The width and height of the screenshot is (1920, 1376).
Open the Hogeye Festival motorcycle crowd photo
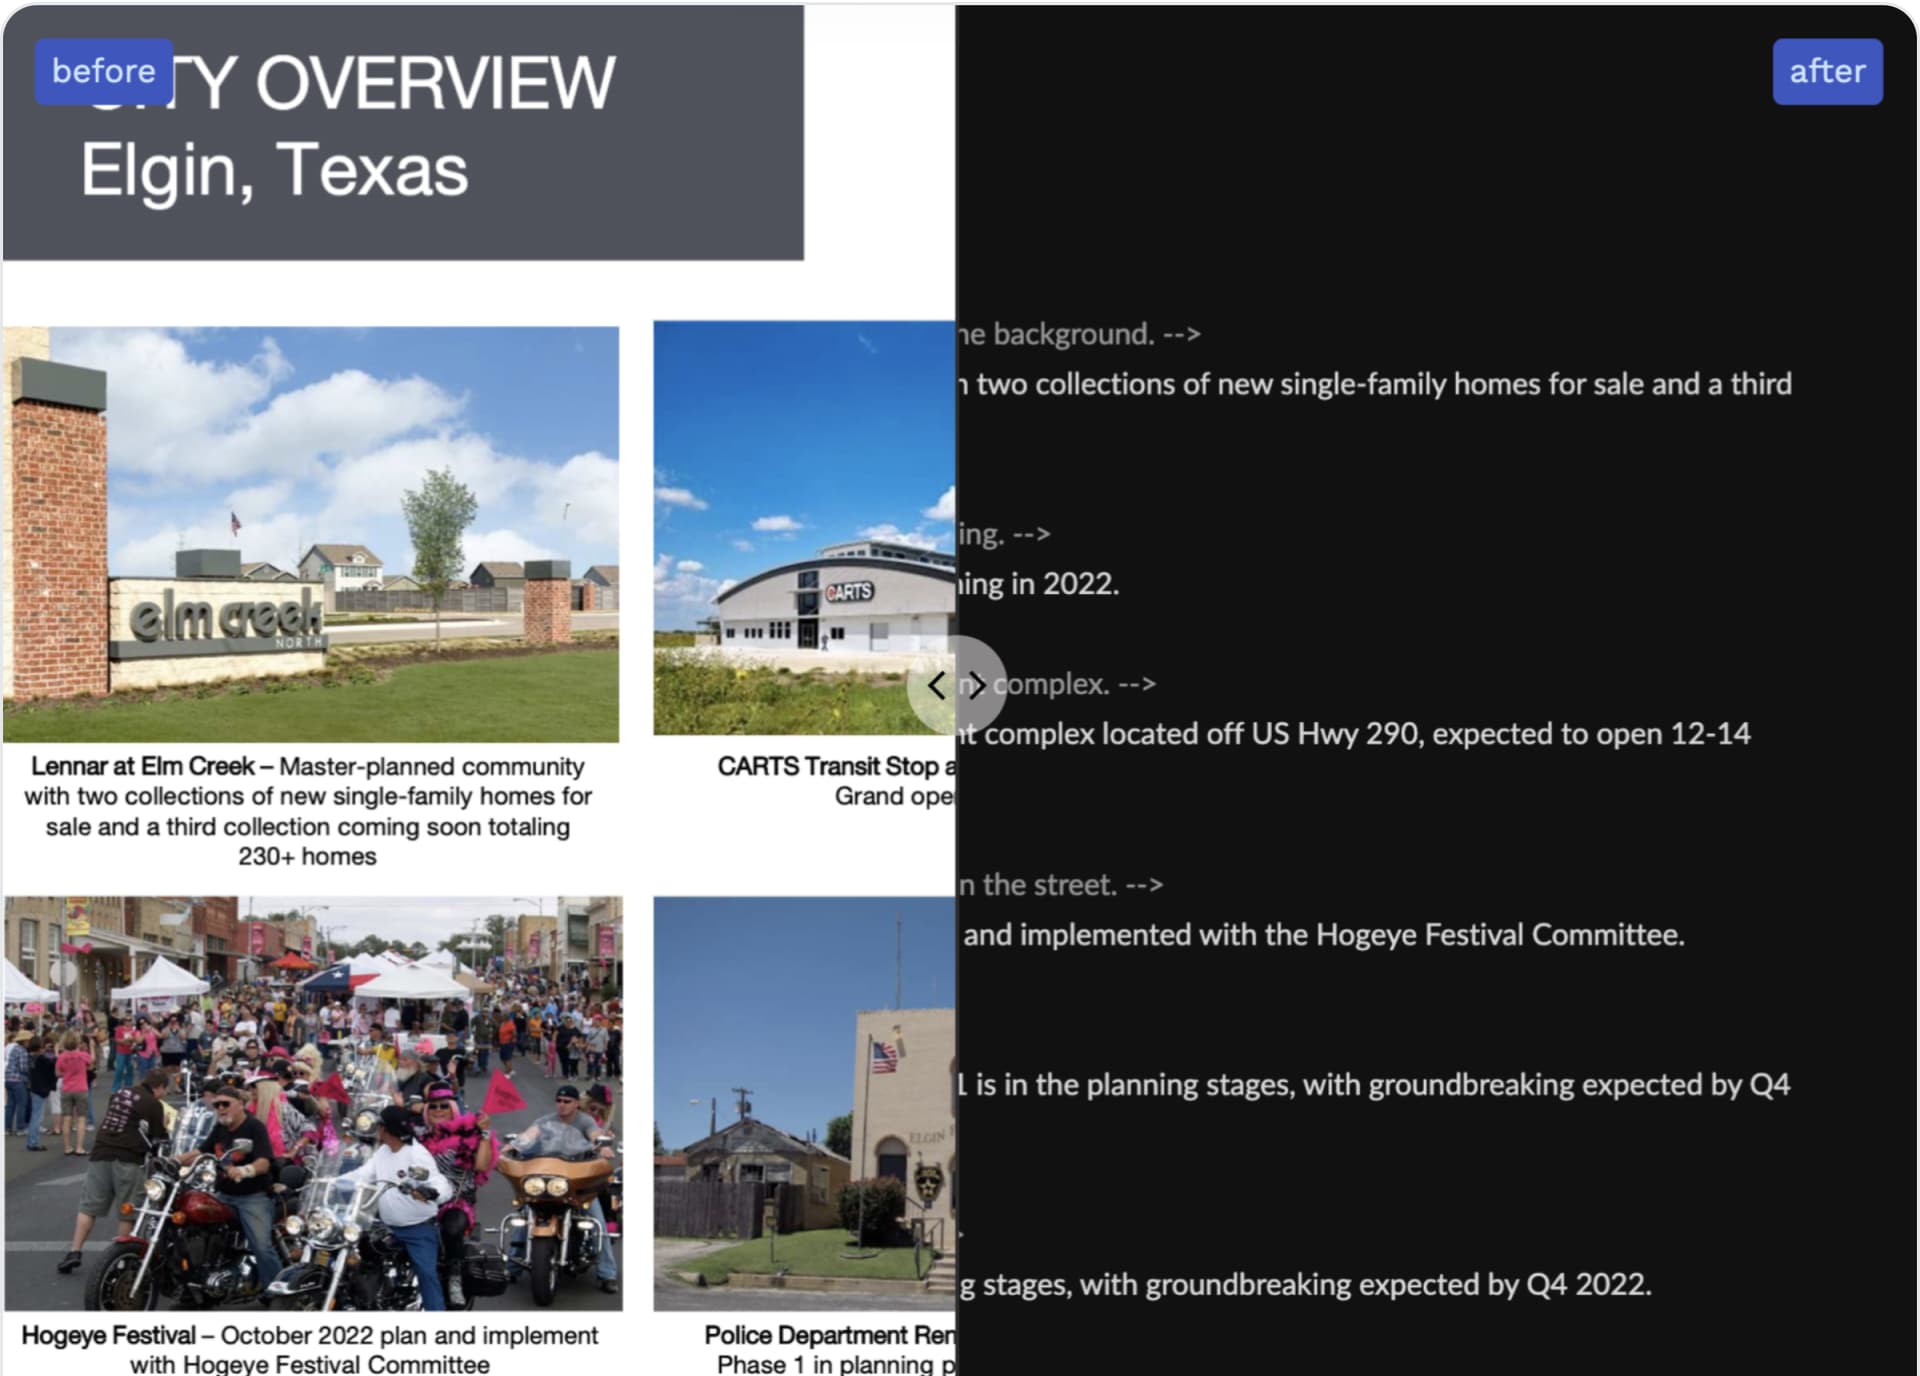[x=313, y=1103]
